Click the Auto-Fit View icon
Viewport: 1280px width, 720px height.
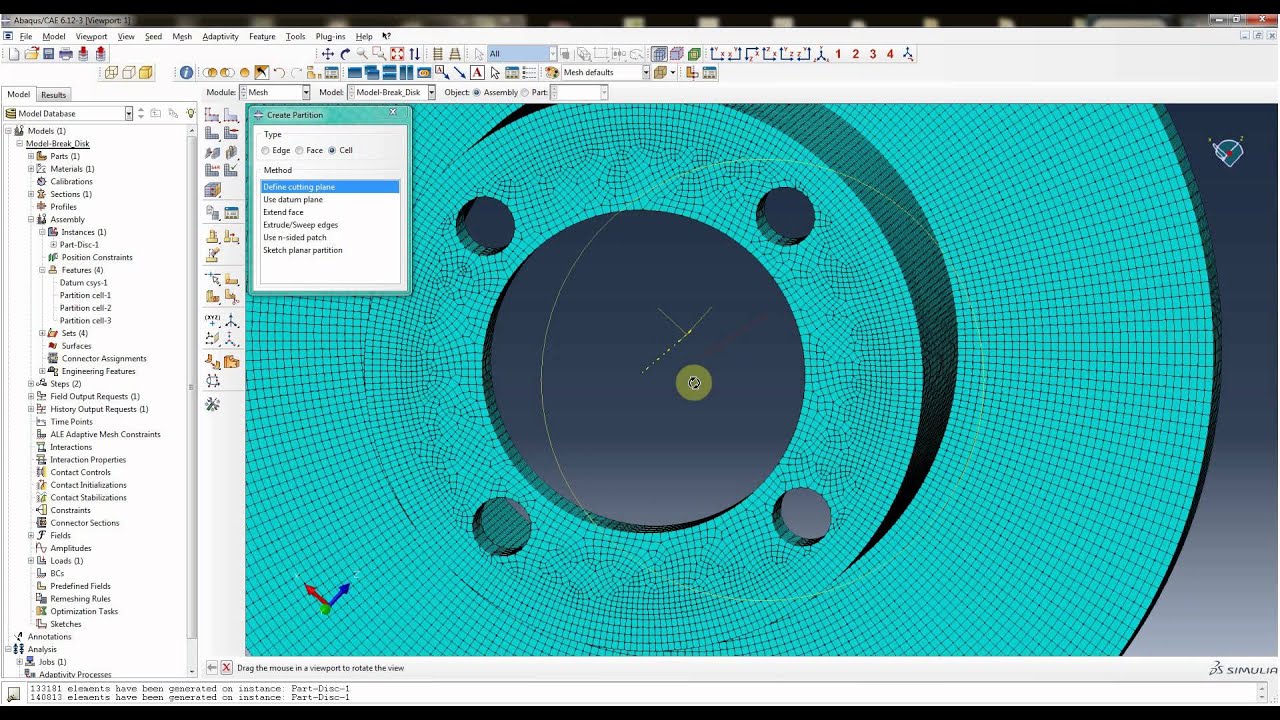coord(397,54)
